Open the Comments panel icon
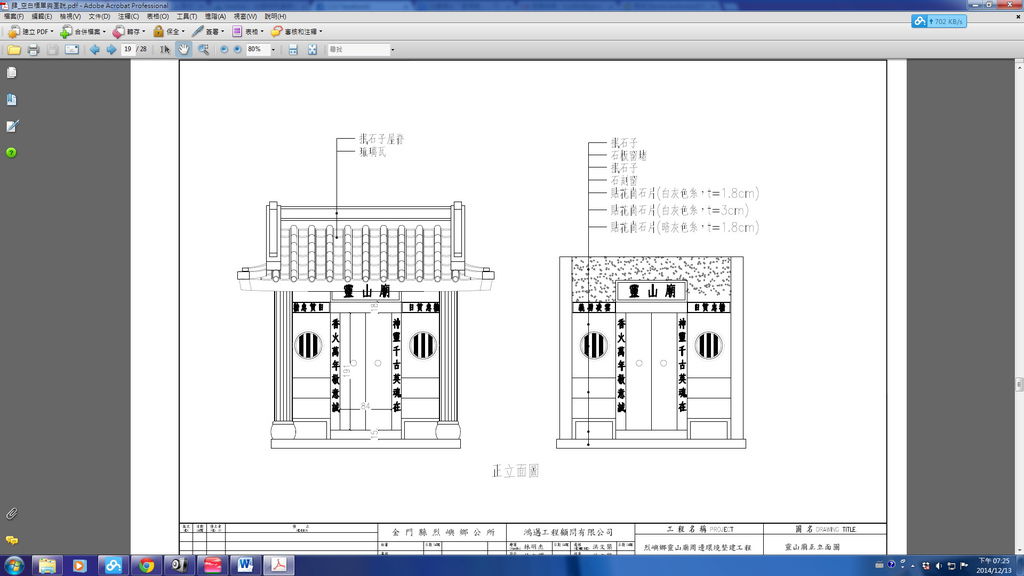The width and height of the screenshot is (1024, 576). [x=11, y=540]
